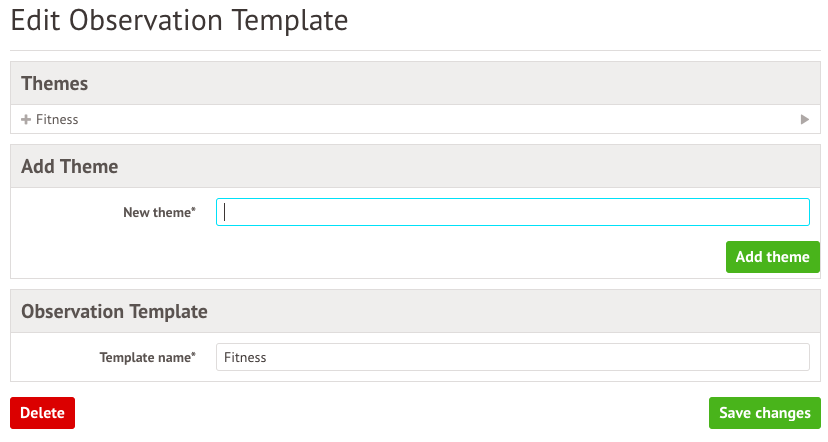
Task: Click the Add Theme panel header
Action: point(70,166)
